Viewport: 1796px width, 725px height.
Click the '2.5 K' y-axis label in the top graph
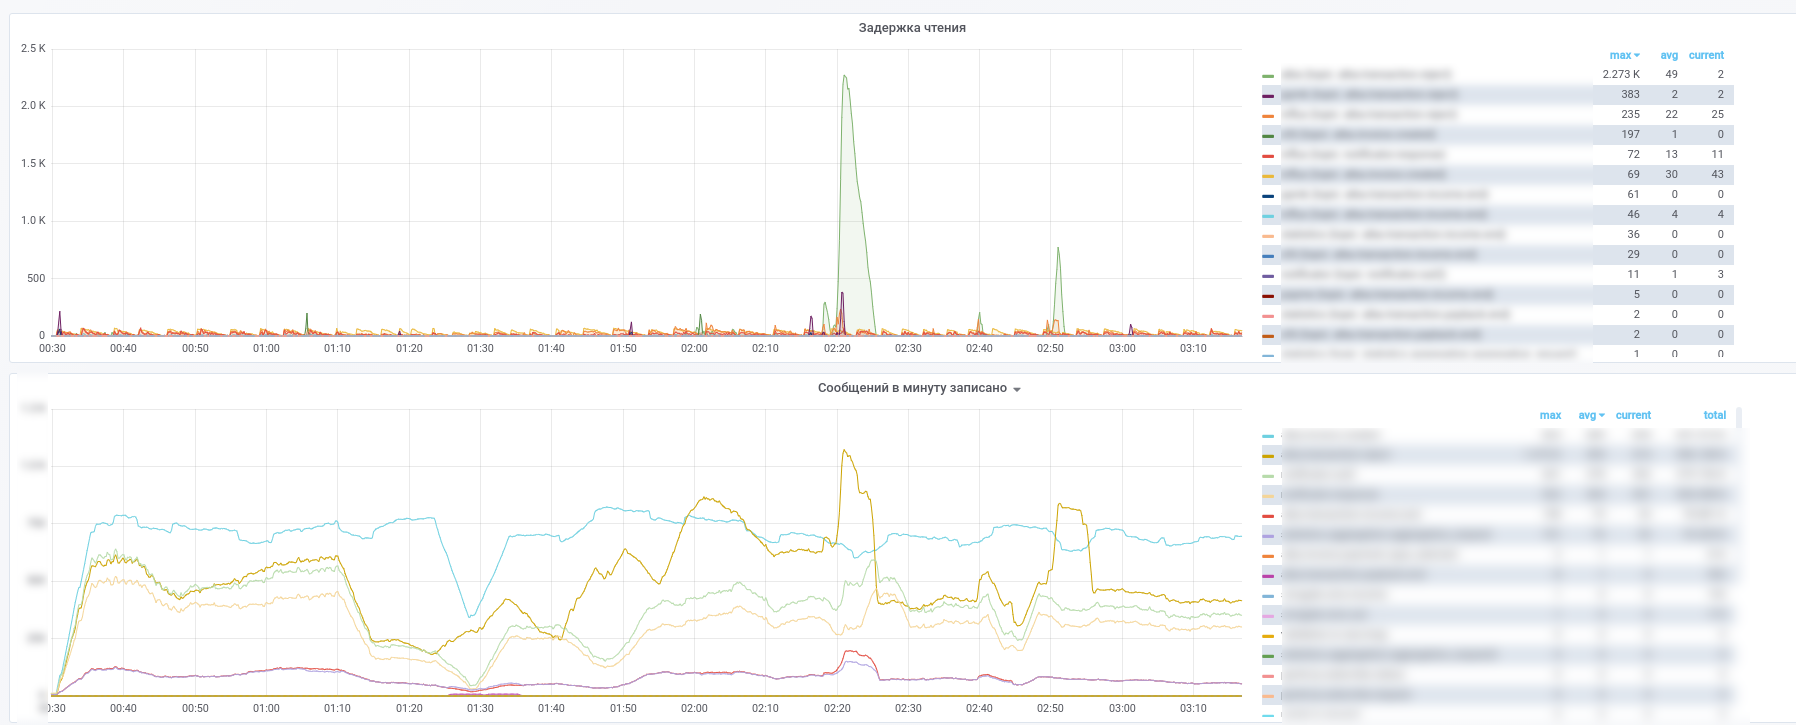click(33, 48)
